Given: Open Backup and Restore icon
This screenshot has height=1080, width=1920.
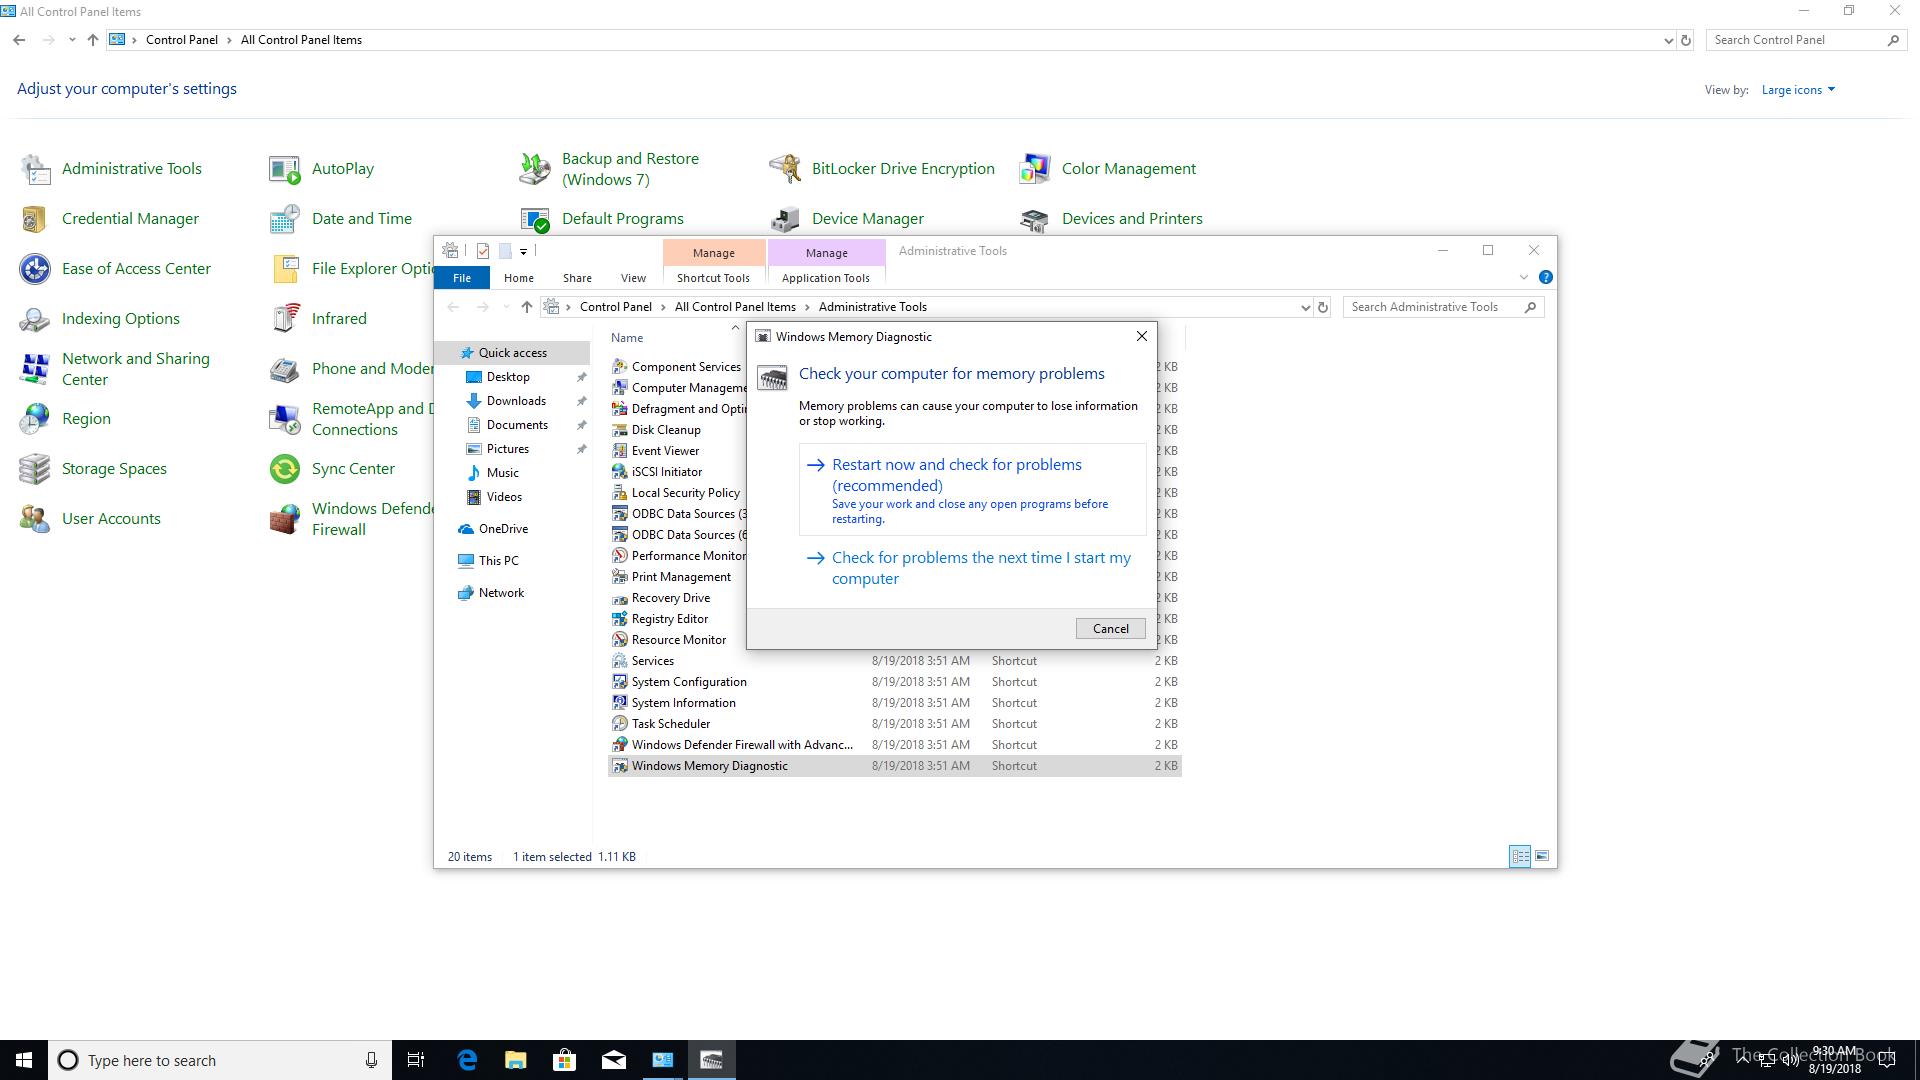Looking at the screenshot, I should 535,169.
